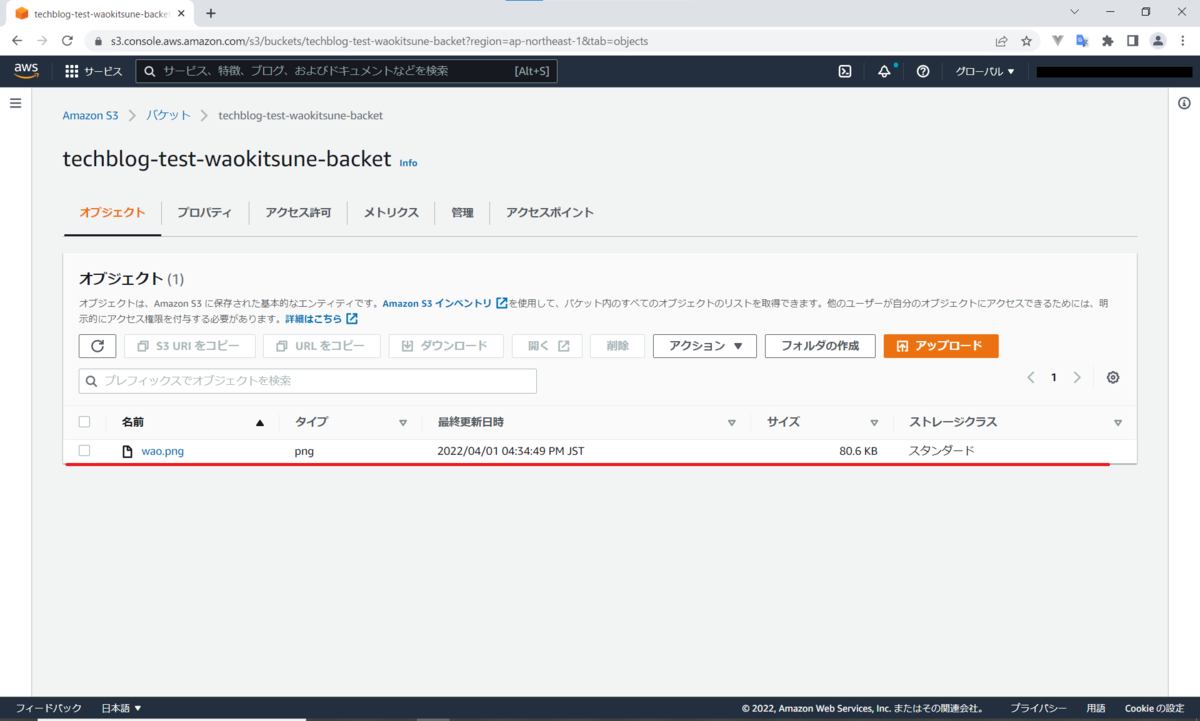Go to Amazon S3 breadcrumb

pos(90,115)
